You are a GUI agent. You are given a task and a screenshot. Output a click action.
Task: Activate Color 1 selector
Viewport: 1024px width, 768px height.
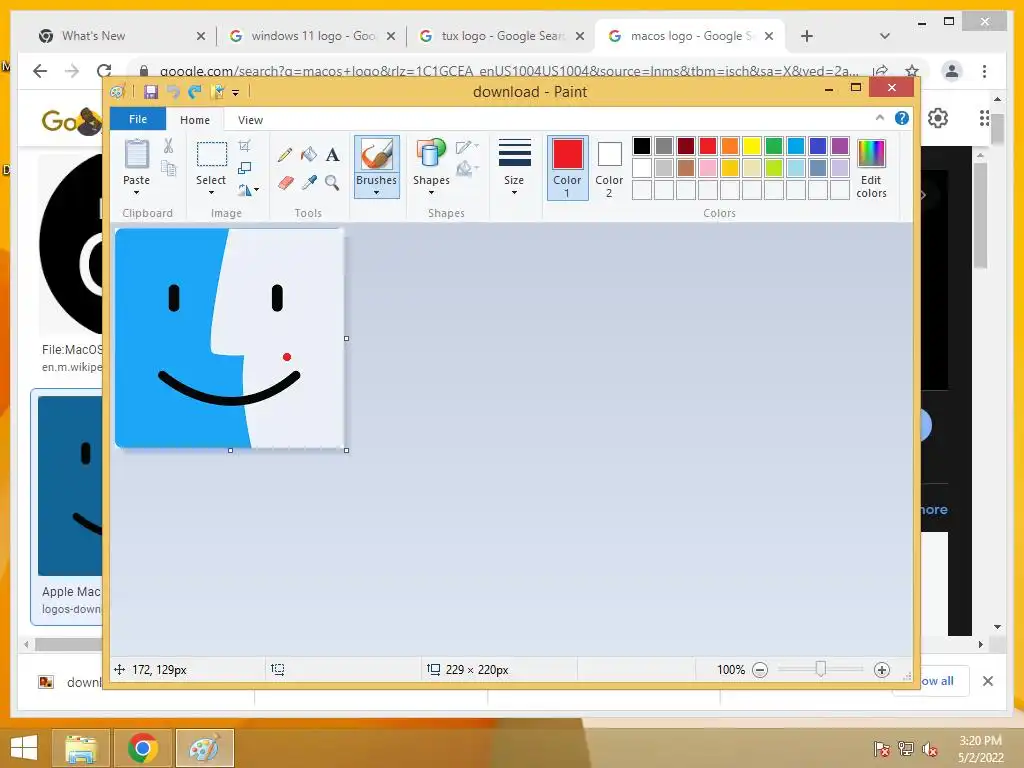(x=568, y=168)
